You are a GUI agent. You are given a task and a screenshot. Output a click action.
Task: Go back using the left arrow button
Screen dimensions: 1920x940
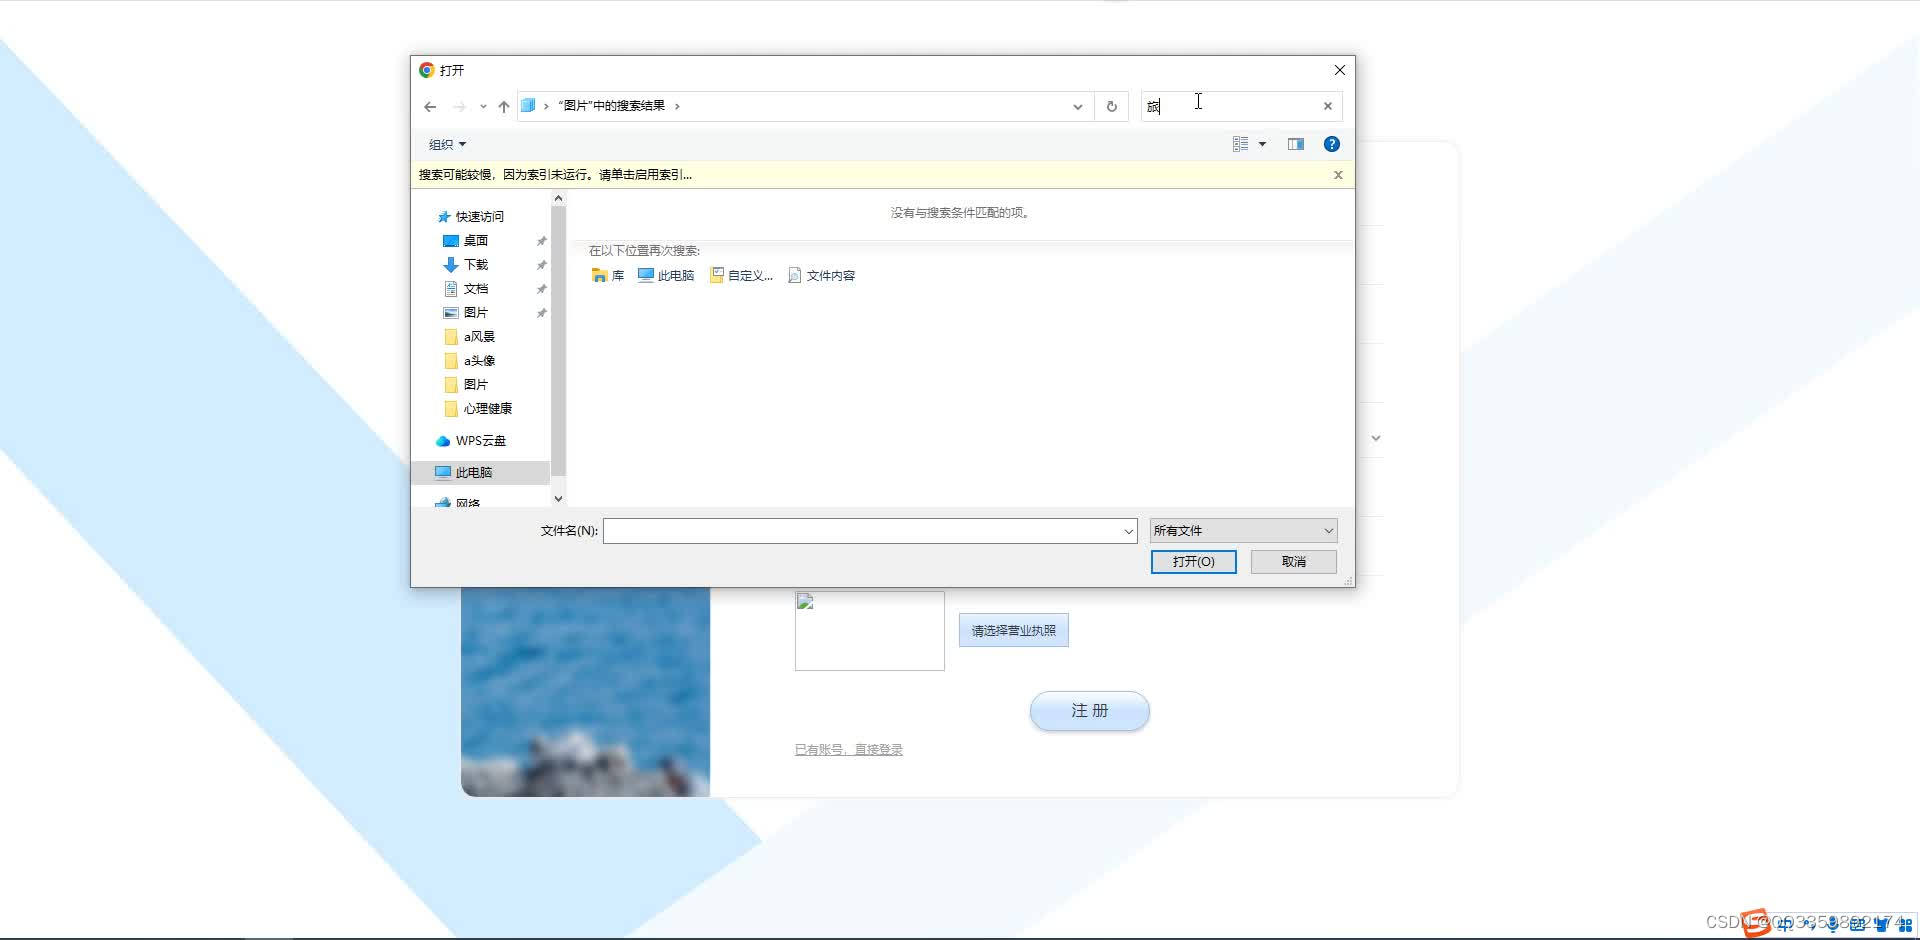pyautogui.click(x=430, y=106)
